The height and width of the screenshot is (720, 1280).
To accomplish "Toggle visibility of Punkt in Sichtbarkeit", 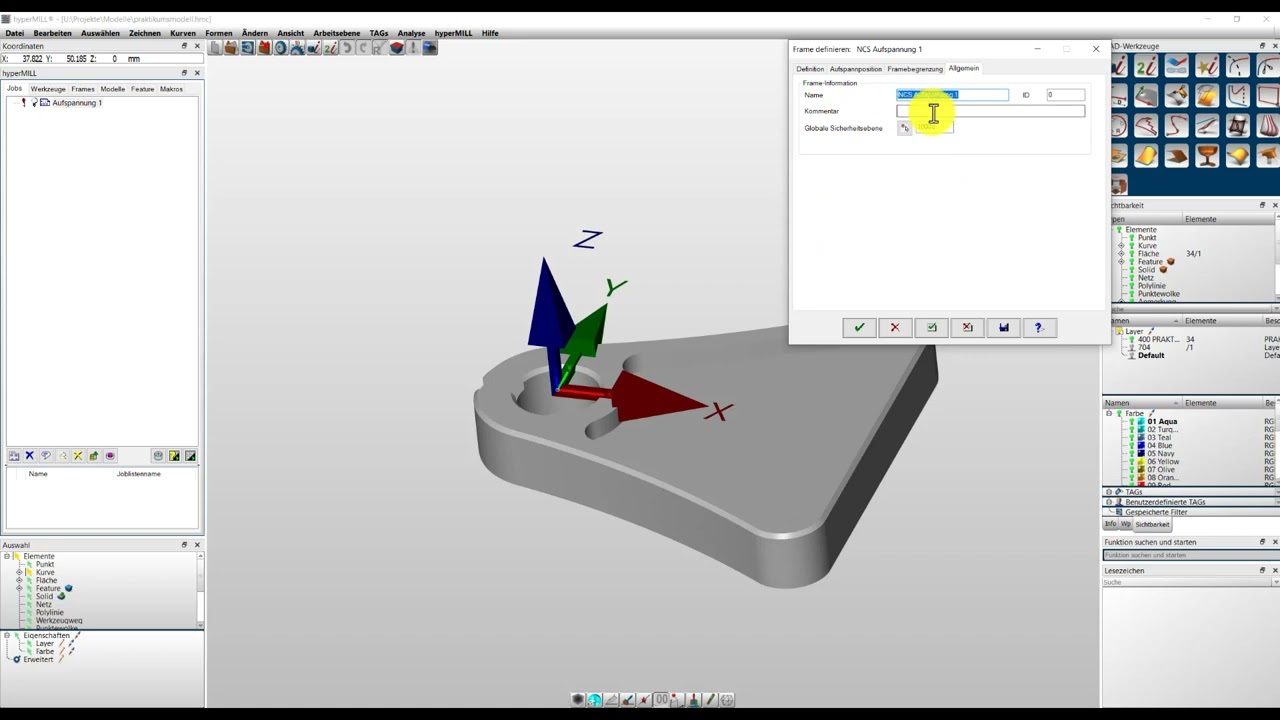I will pyautogui.click(x=1132, y=238).
